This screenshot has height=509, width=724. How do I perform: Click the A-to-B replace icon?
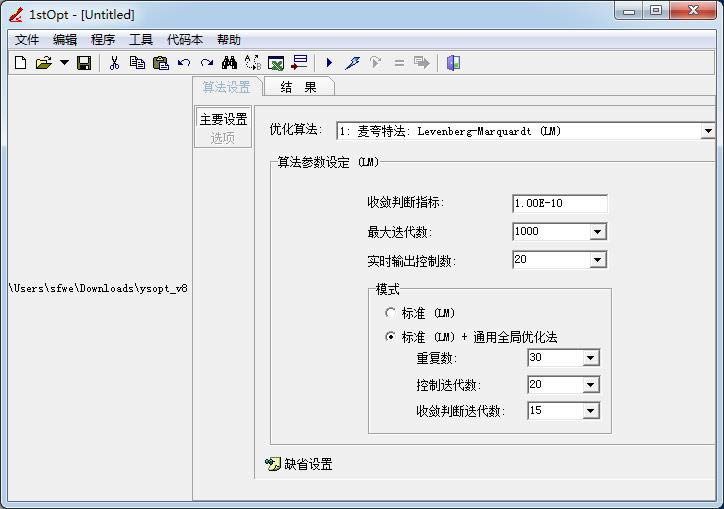point(253,62)
